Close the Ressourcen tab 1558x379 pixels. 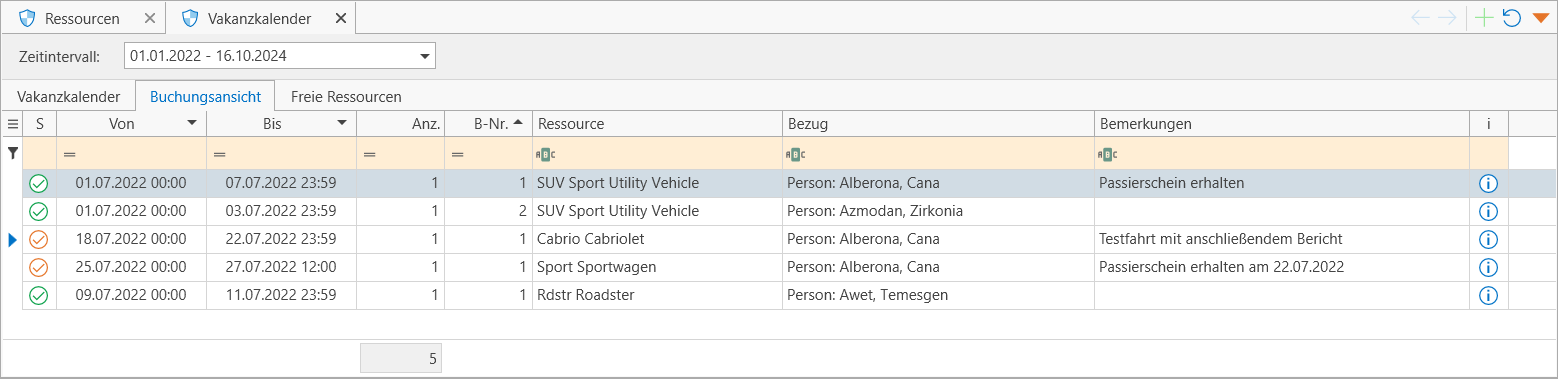pyautogui.click(x=150, y=18)
